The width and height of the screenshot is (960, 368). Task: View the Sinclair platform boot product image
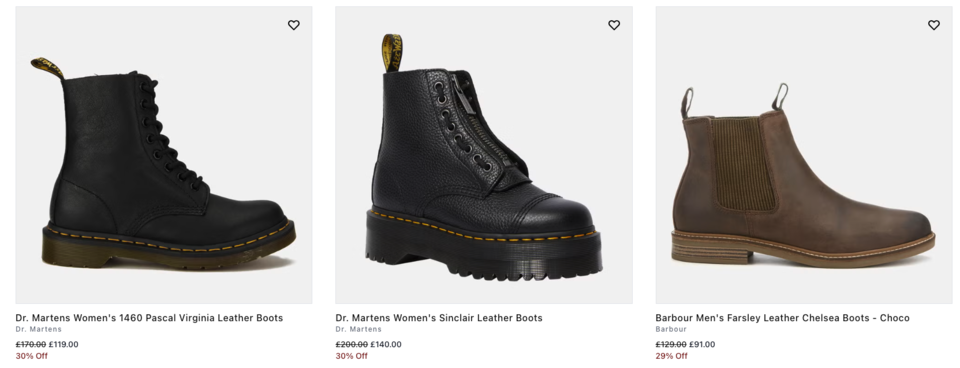[484, 155]
